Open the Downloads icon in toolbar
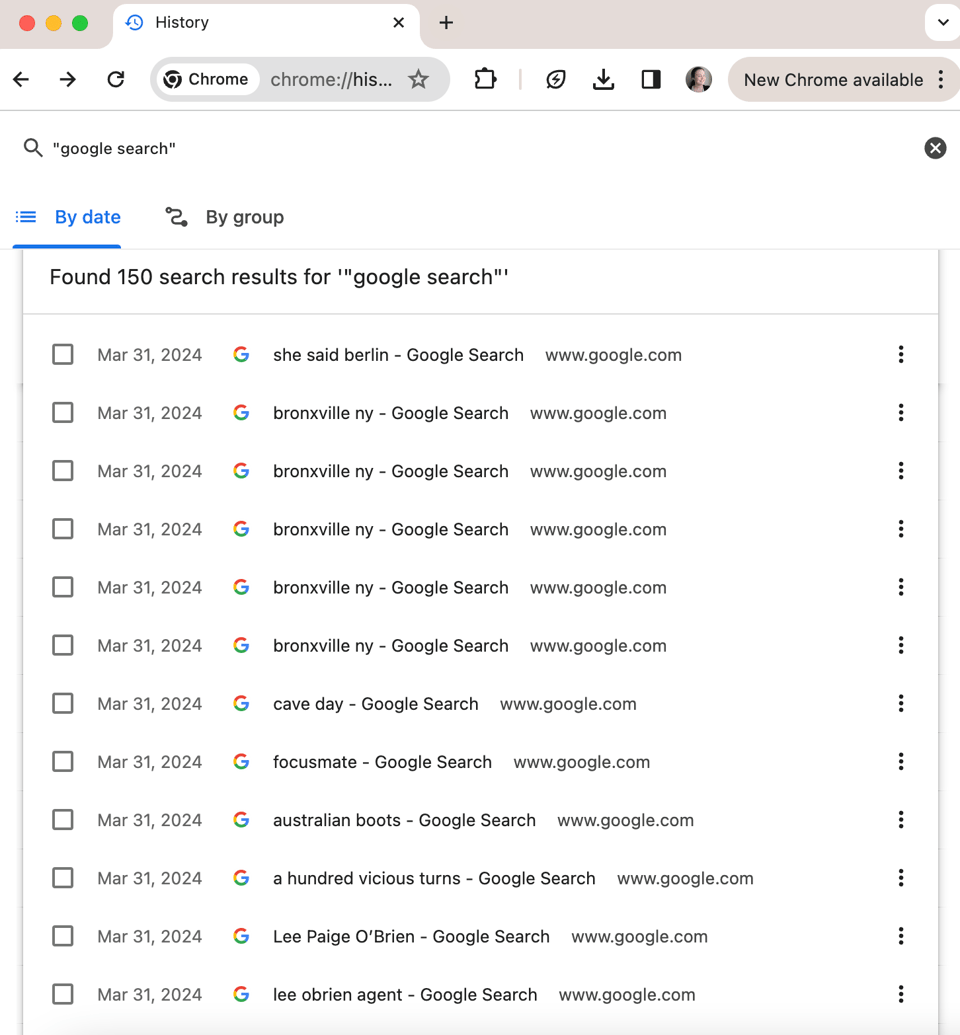The image size is (960, 1035). (x=603, y=80)
